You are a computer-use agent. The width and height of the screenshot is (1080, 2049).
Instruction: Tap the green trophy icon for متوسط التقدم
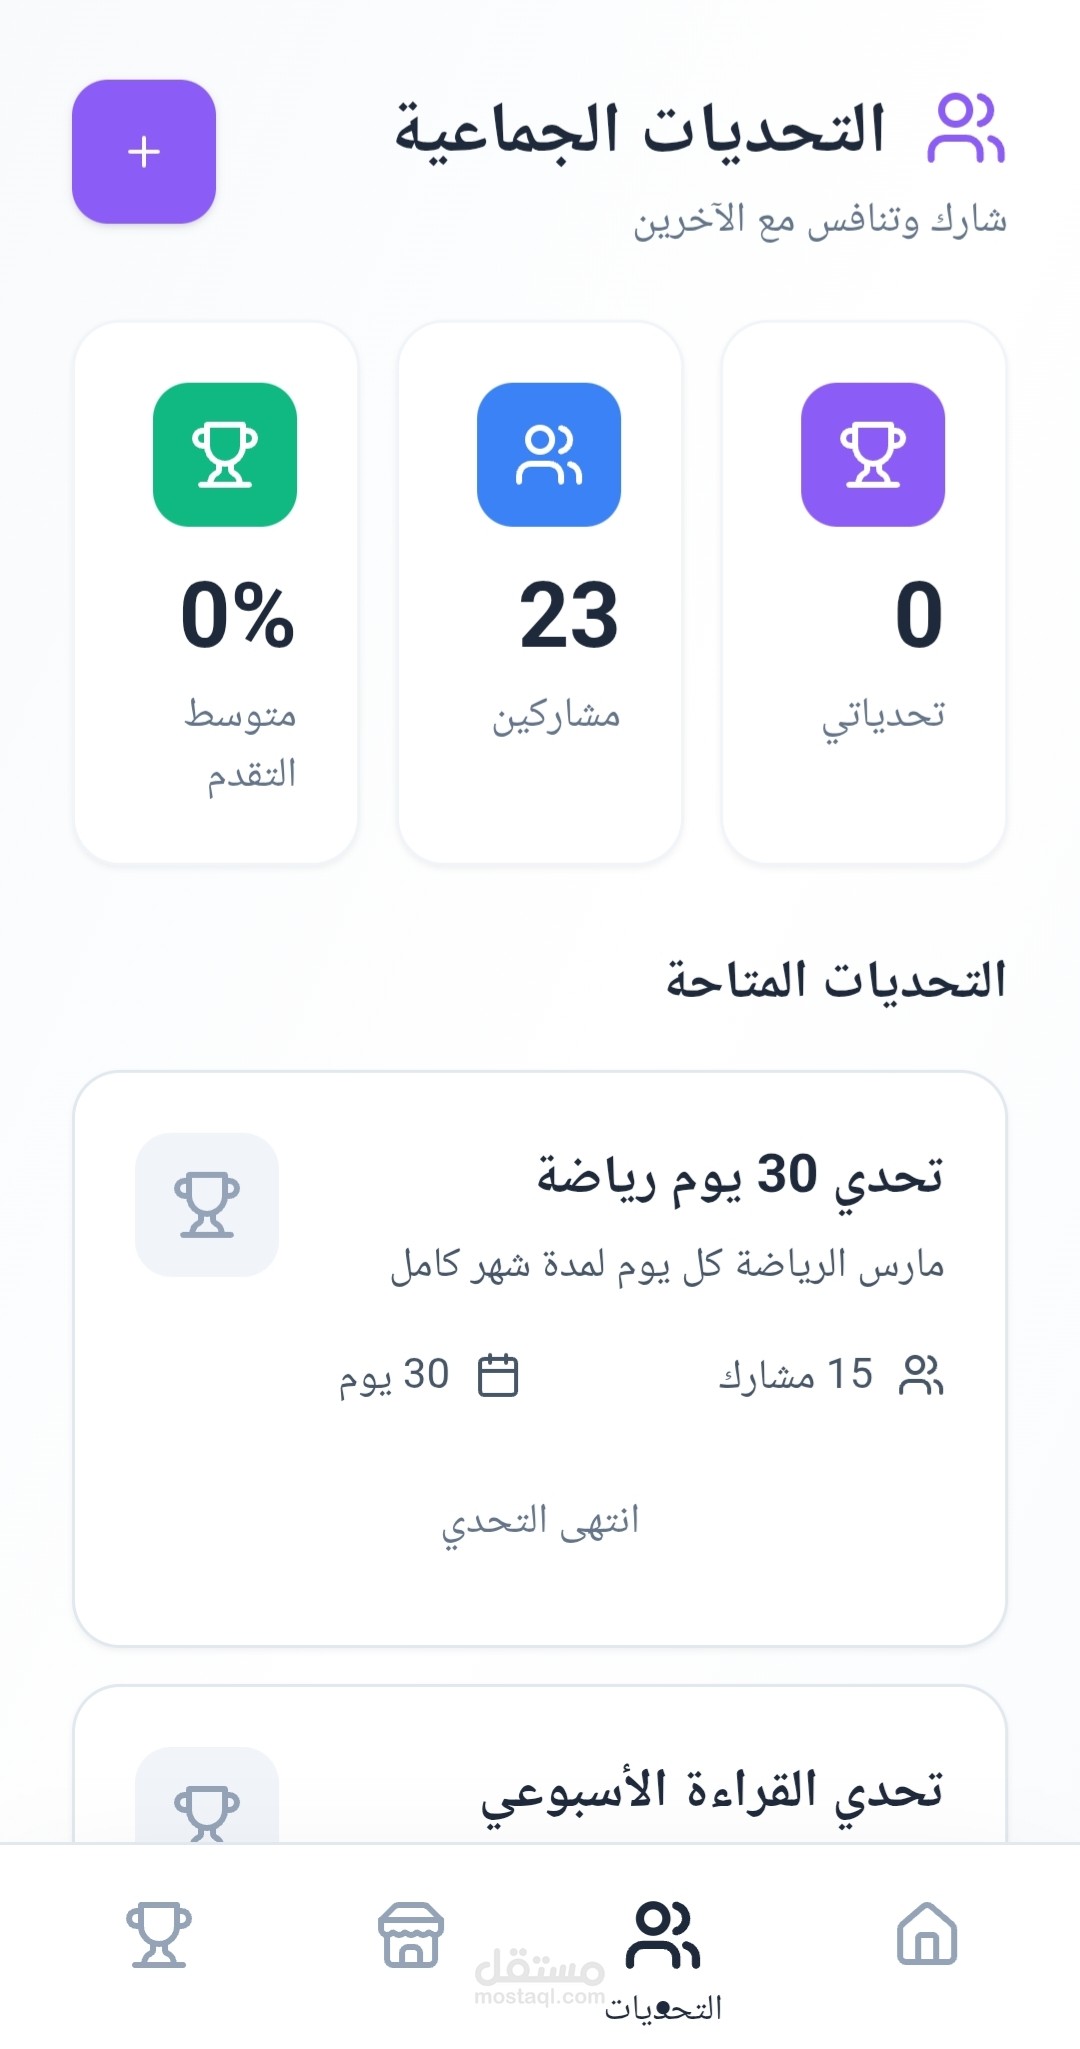[x=225, y=455]
